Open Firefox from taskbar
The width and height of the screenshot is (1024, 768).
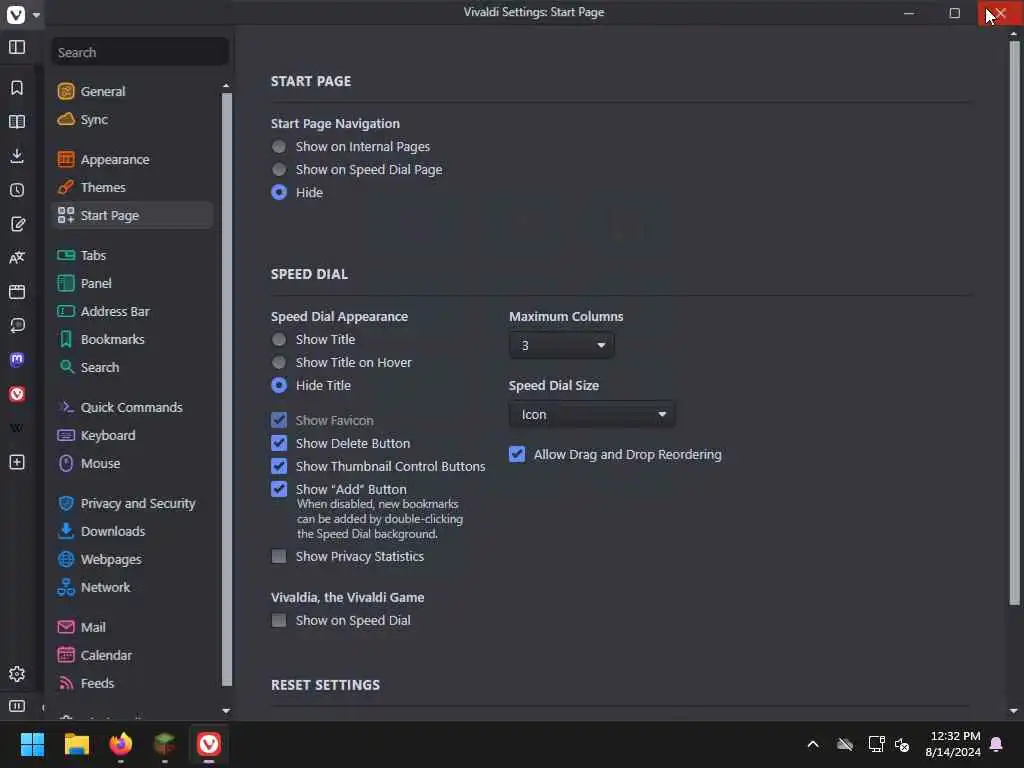[x=121, y=744]
